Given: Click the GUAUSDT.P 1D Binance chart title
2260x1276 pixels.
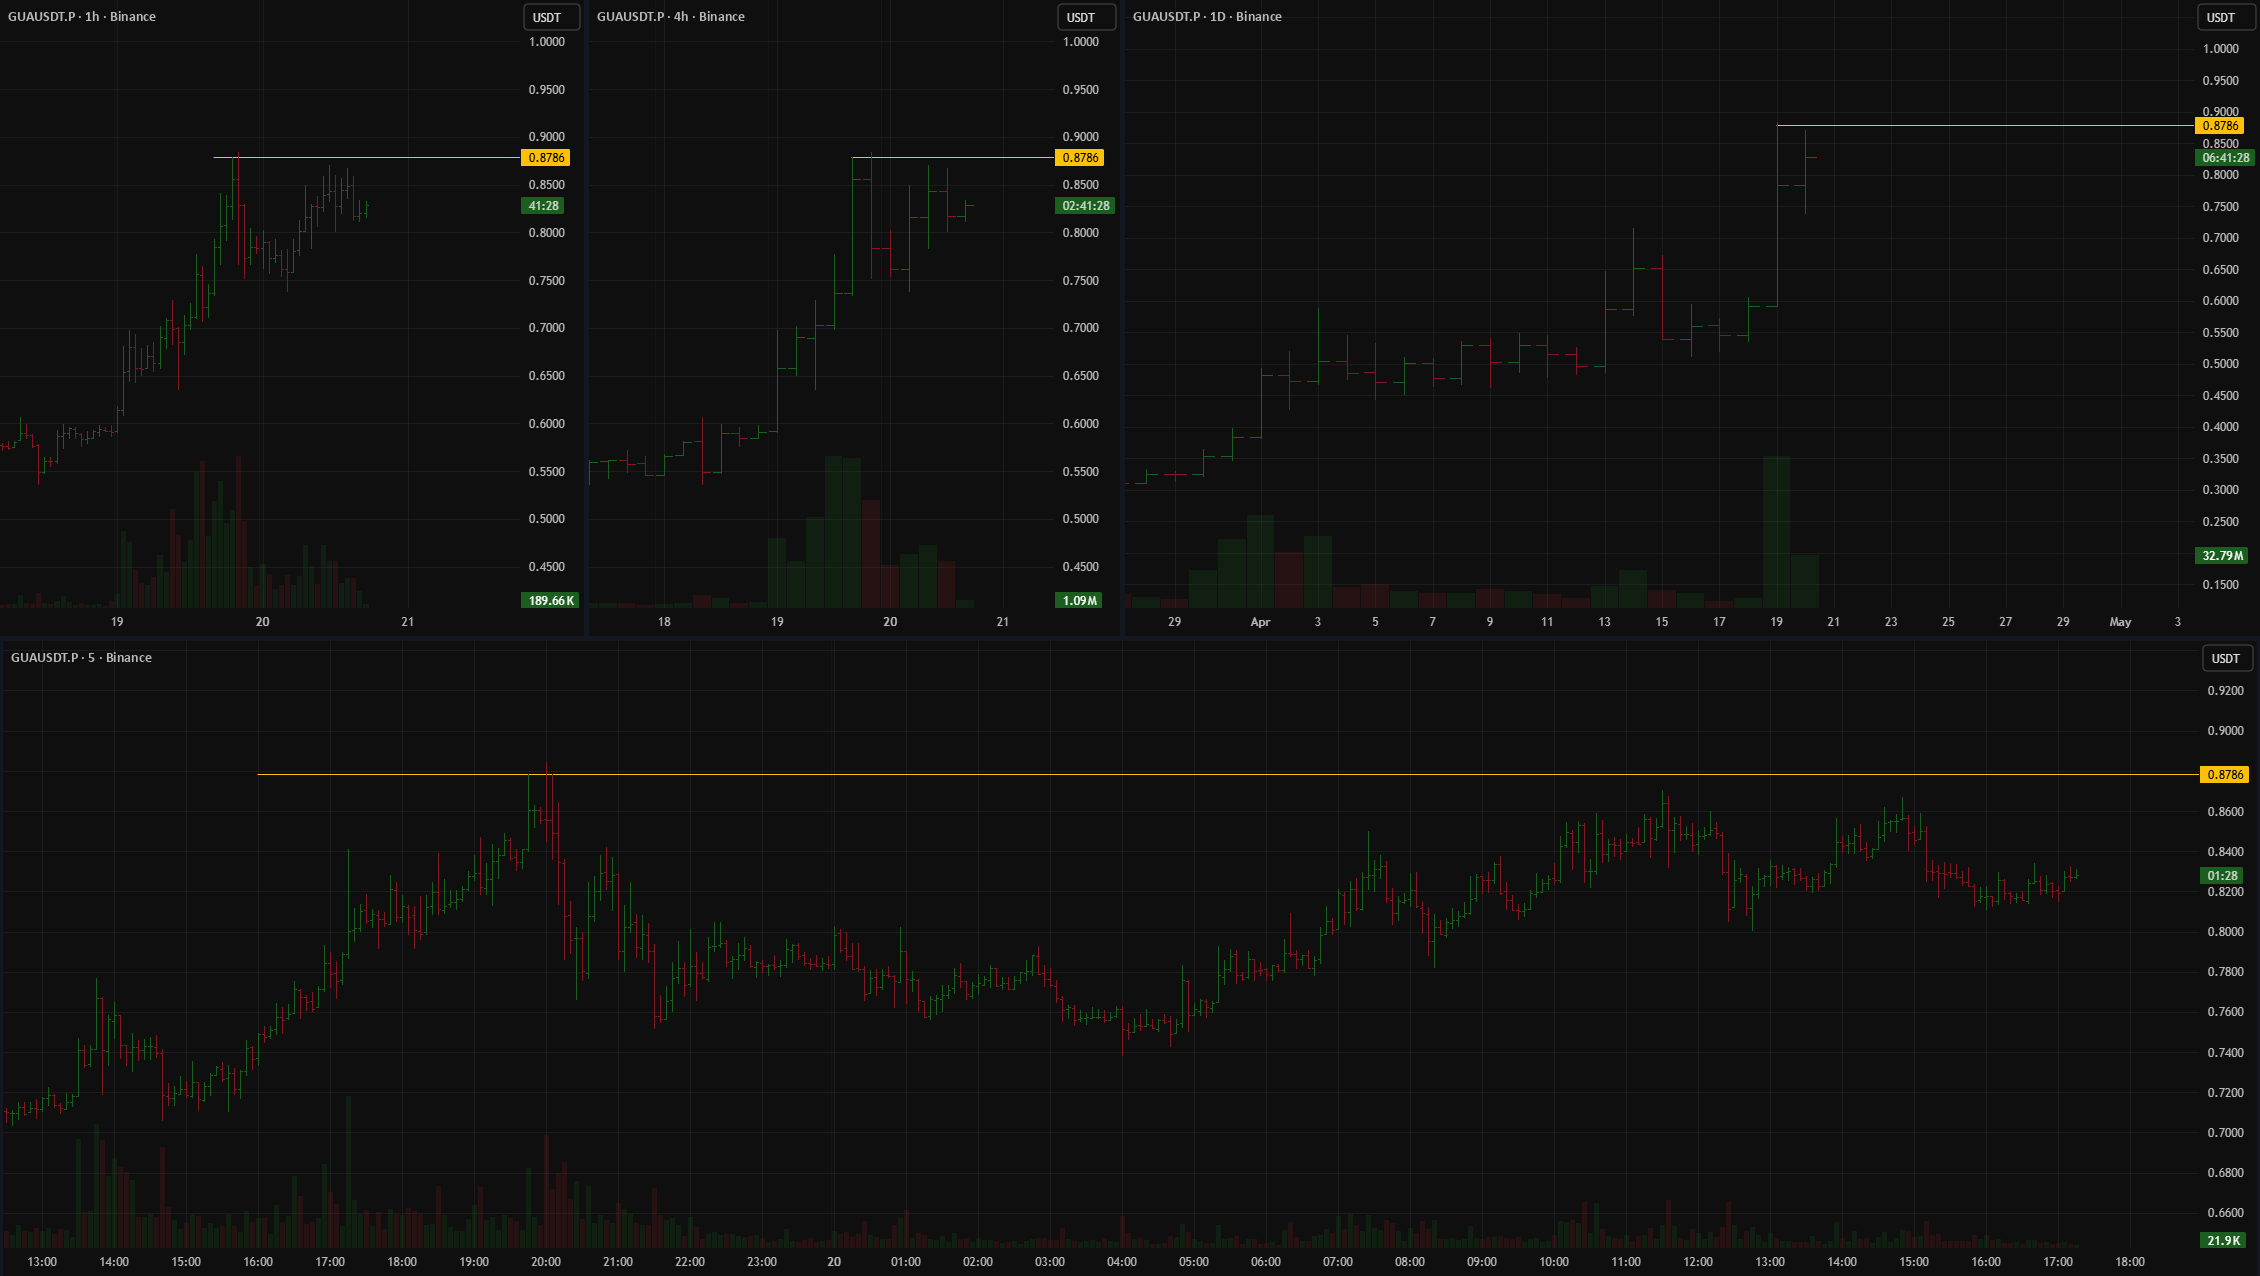Looking at the screenshot, I should [x=1206, y=17].
